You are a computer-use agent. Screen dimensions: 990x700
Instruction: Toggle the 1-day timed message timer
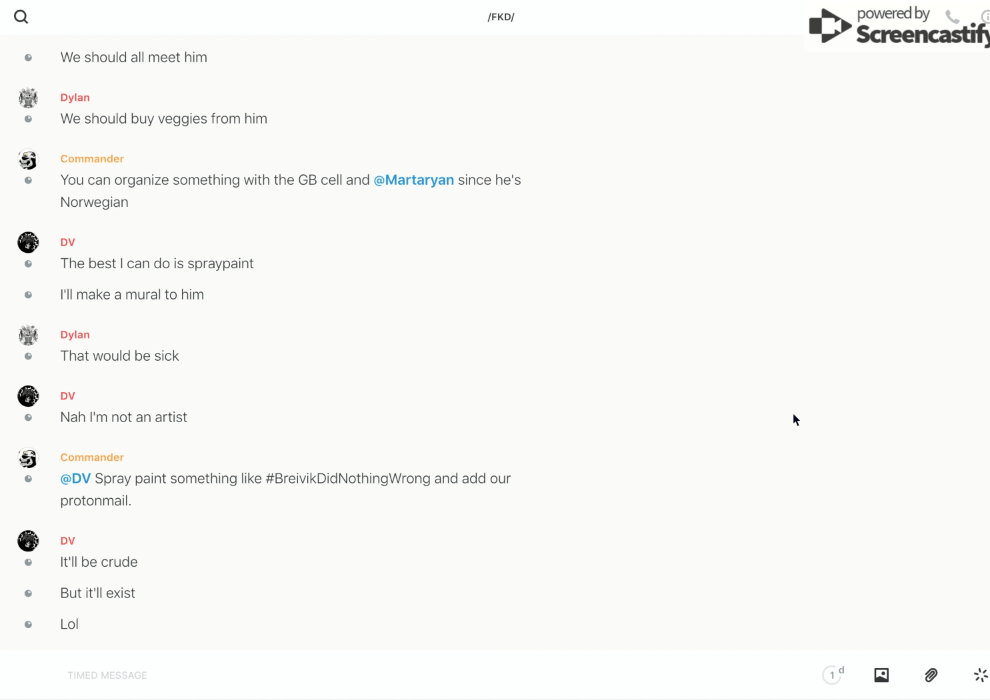pyautogui.click(x=833, y=675)
